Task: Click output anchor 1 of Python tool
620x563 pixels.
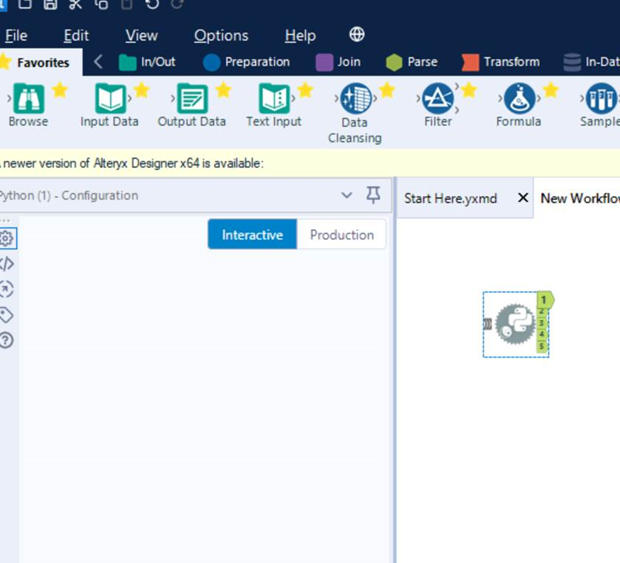Action: tap(545, 300)
